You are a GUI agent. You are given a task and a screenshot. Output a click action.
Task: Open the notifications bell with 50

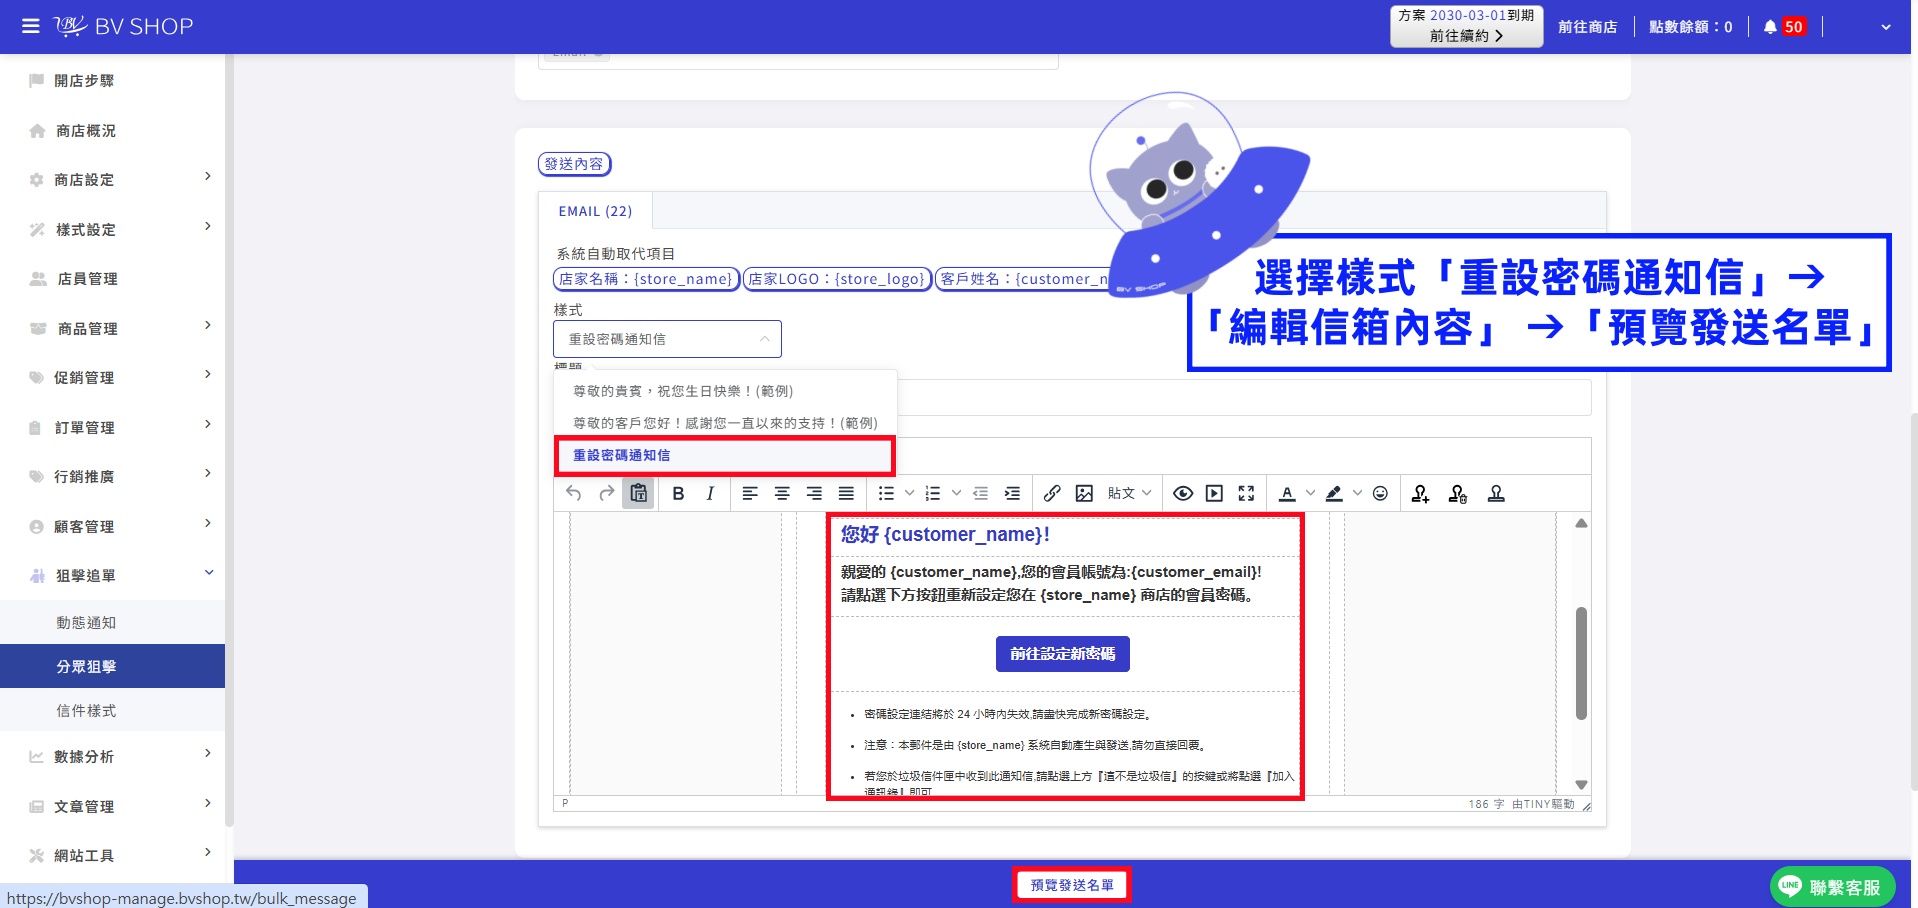[1784, 27]
